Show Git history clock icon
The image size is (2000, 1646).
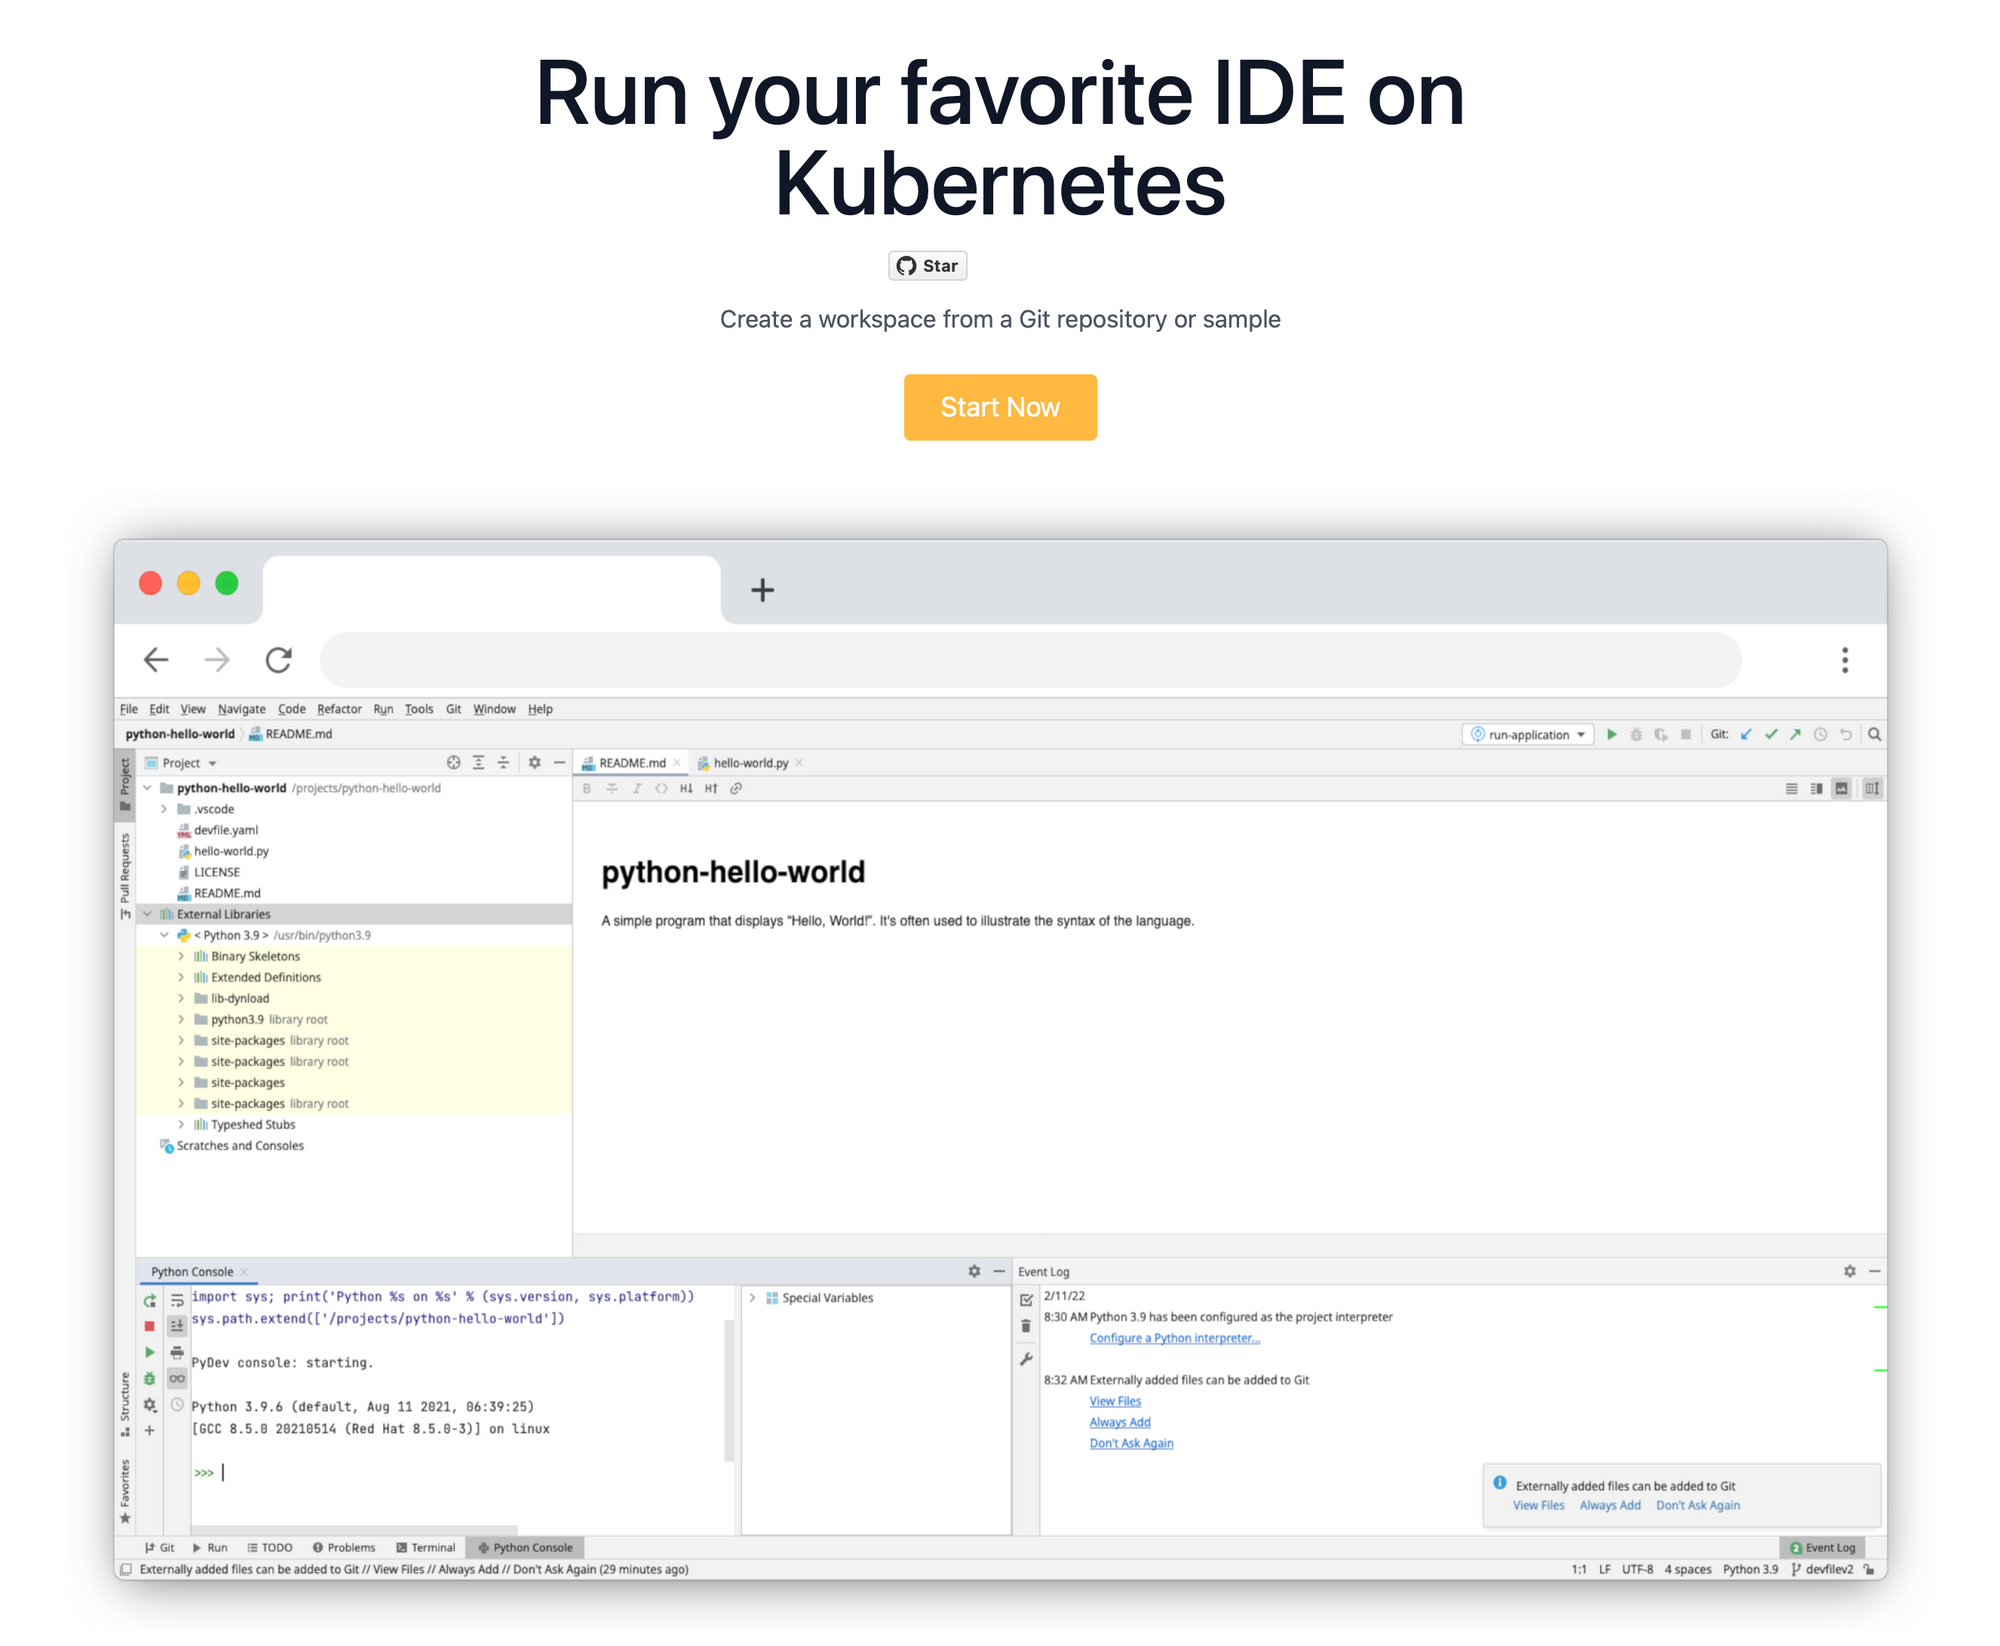(1821, 735)
